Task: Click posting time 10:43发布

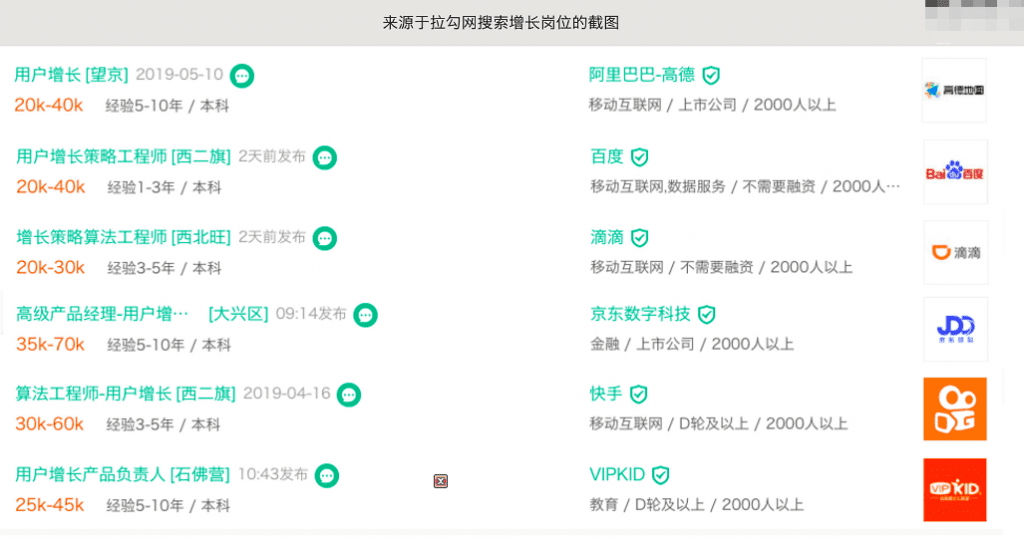Action: click(x=273, y=474)
